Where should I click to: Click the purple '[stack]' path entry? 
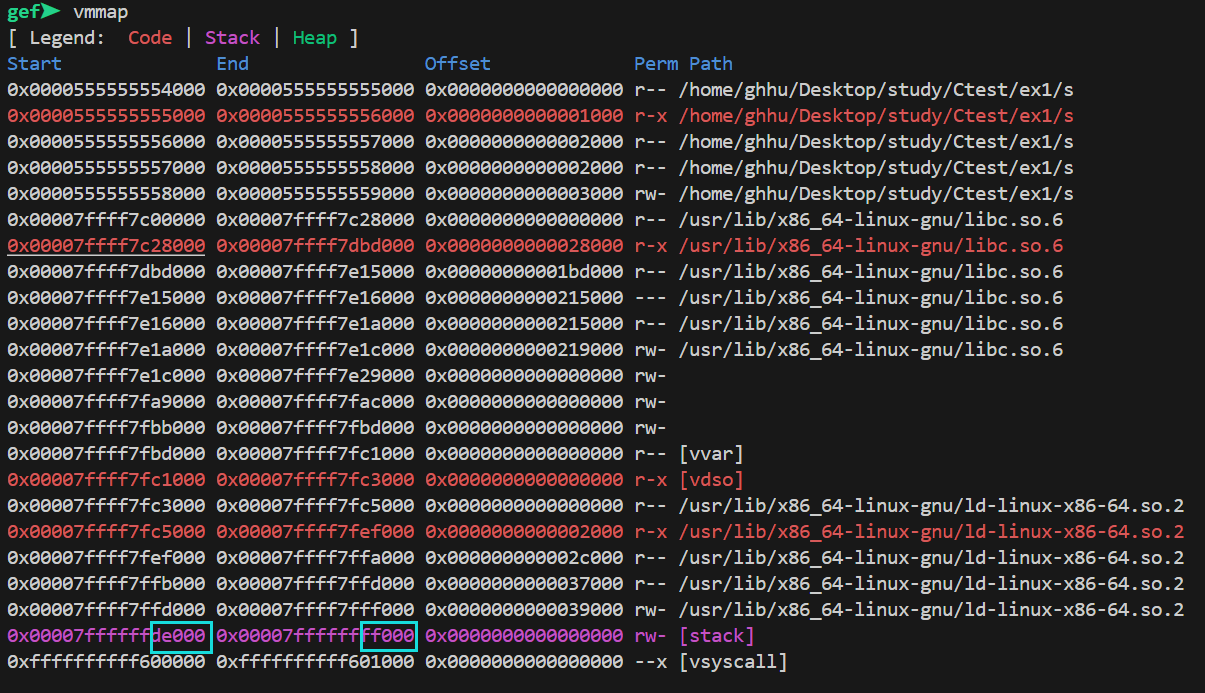[x=717, y=636]
